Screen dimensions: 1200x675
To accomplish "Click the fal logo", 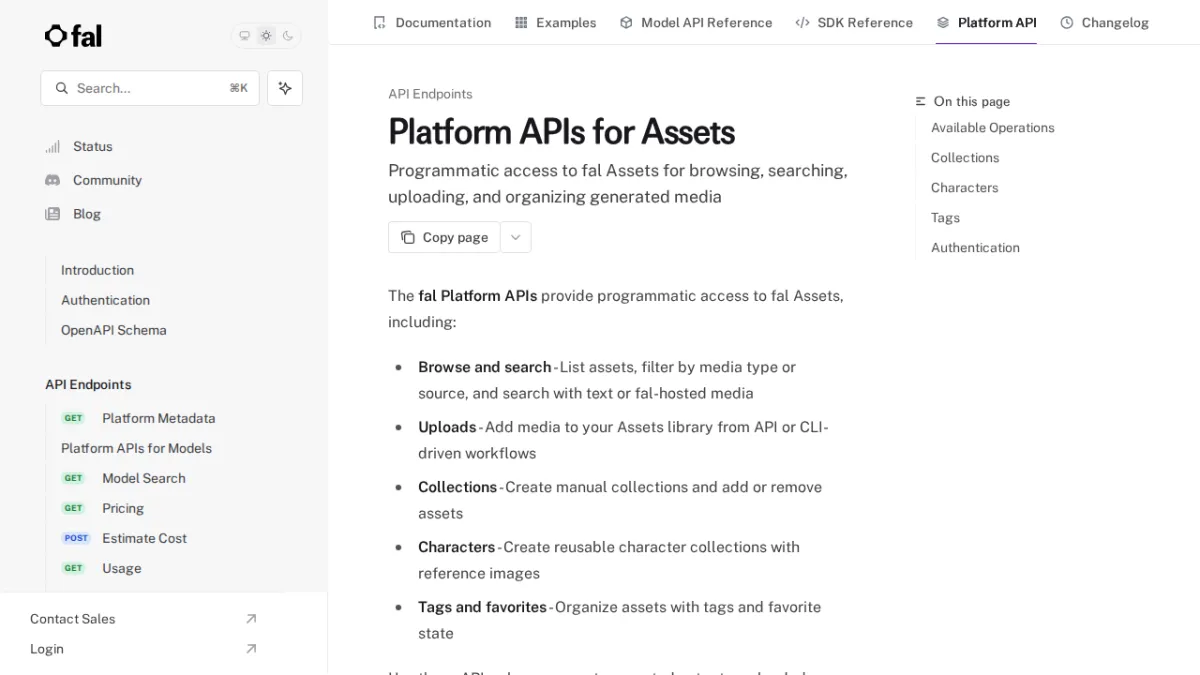I will [73, 36].
